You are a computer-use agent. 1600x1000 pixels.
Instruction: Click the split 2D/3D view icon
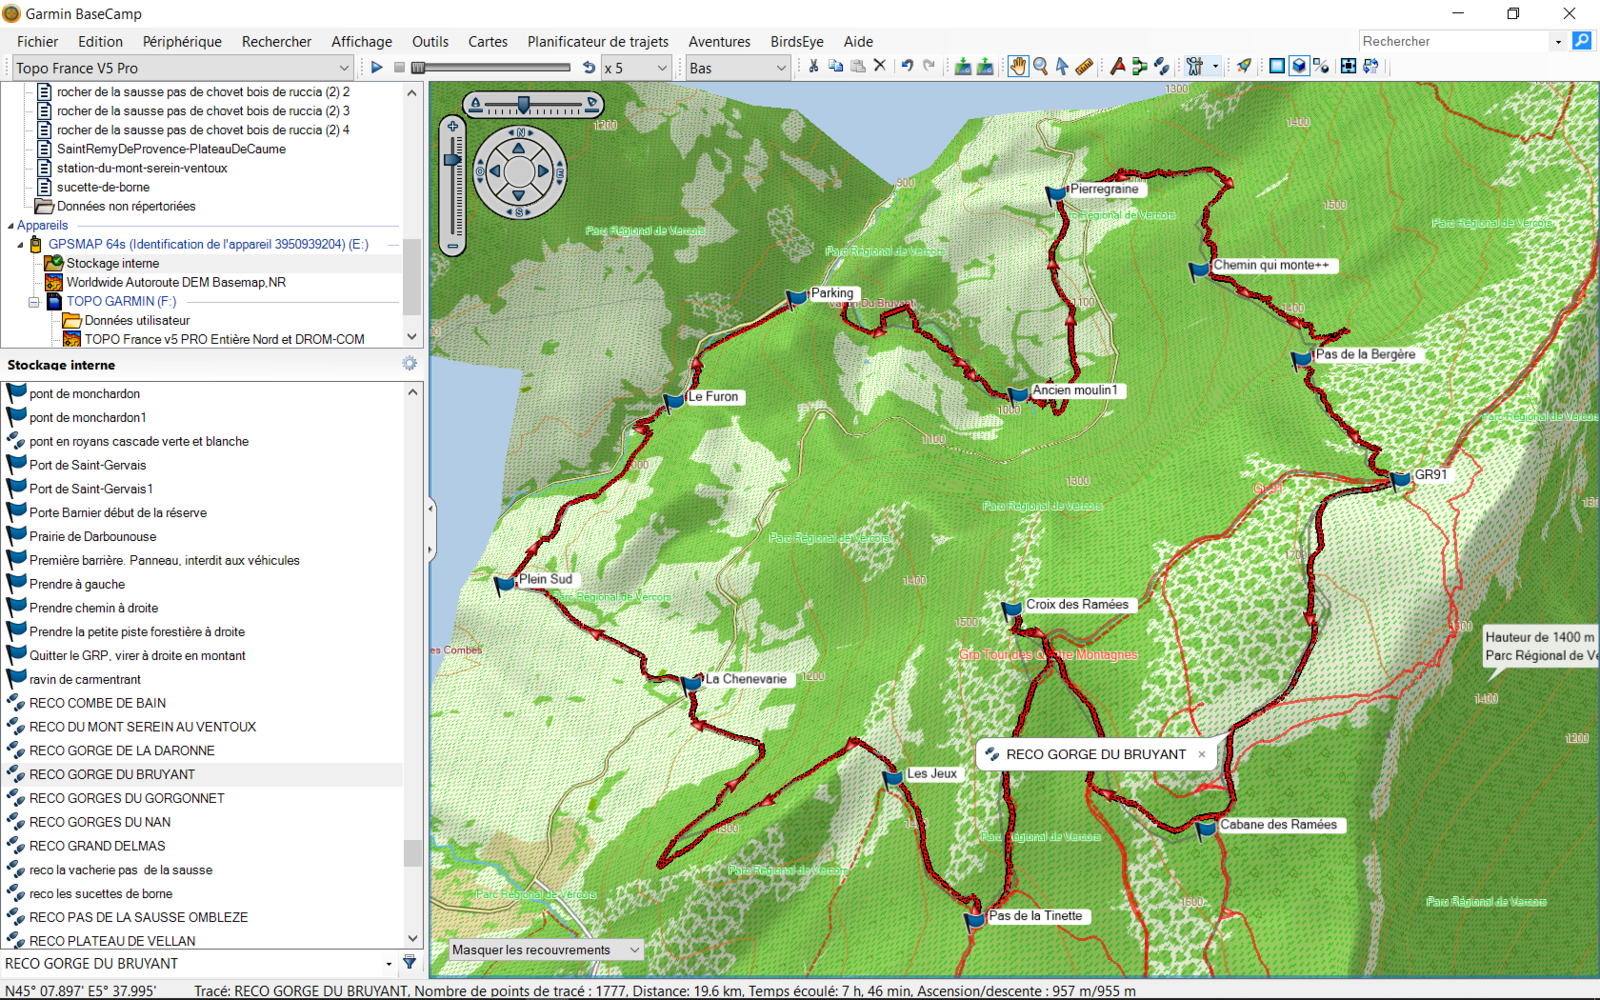point(1321,66)
